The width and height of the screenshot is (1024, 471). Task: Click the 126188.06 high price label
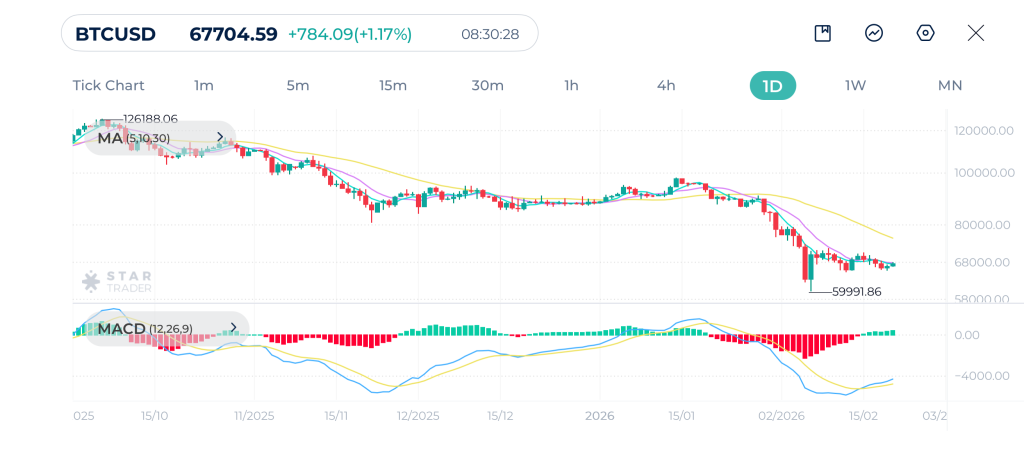tap(150, 119)
